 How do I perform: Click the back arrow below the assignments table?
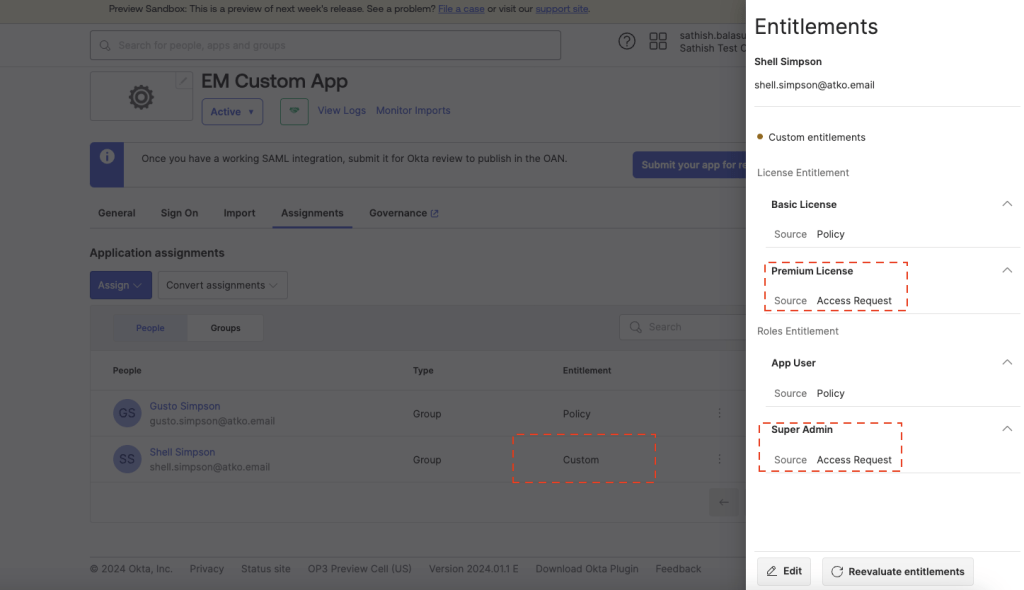click(x=723, y=502)
